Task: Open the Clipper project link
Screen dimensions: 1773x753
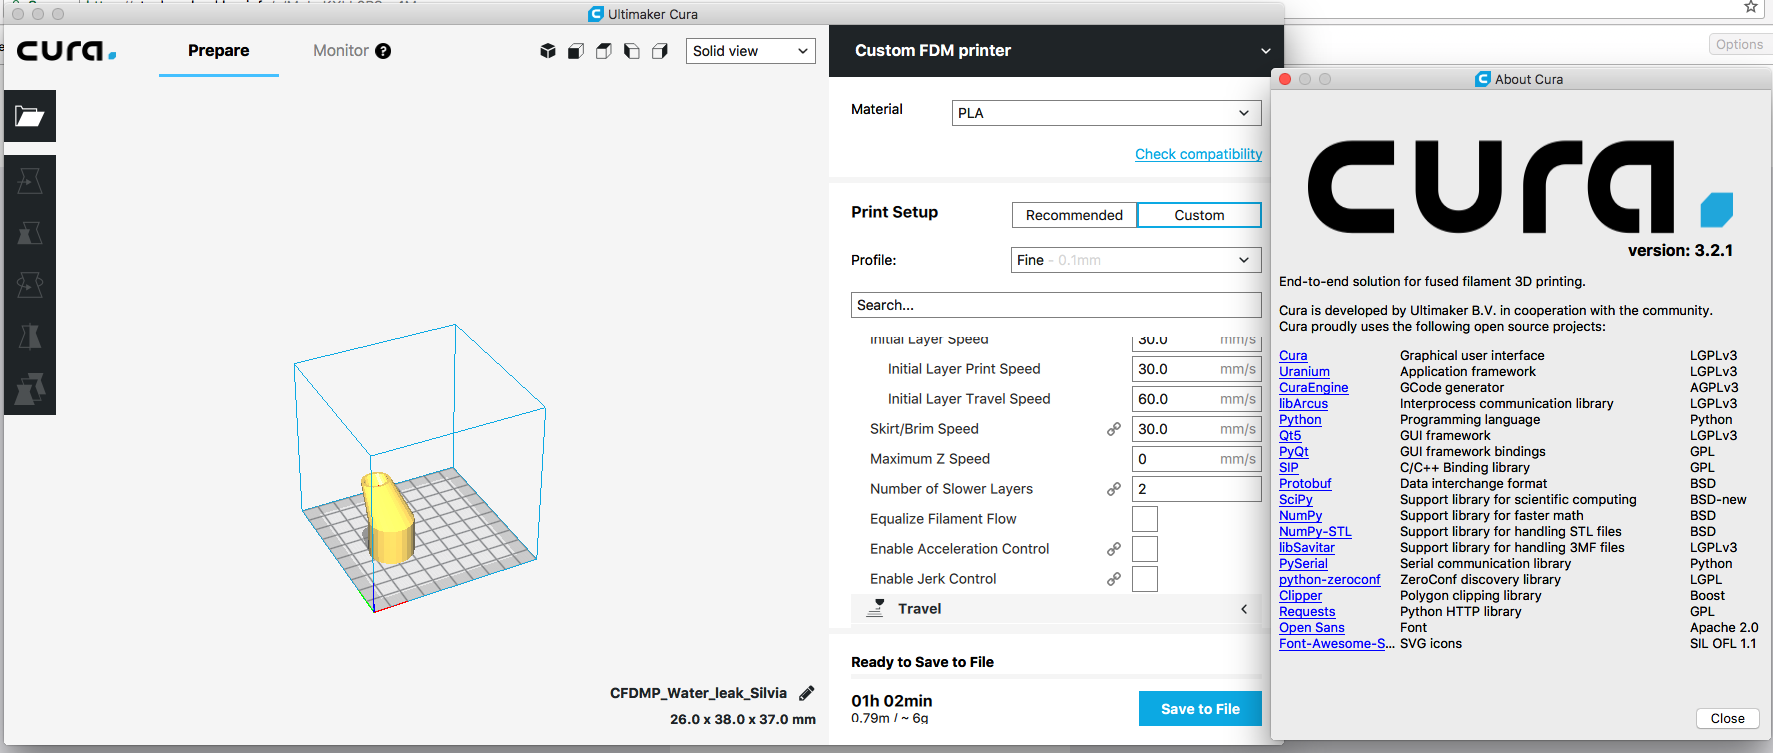Action: (1300, 596)
